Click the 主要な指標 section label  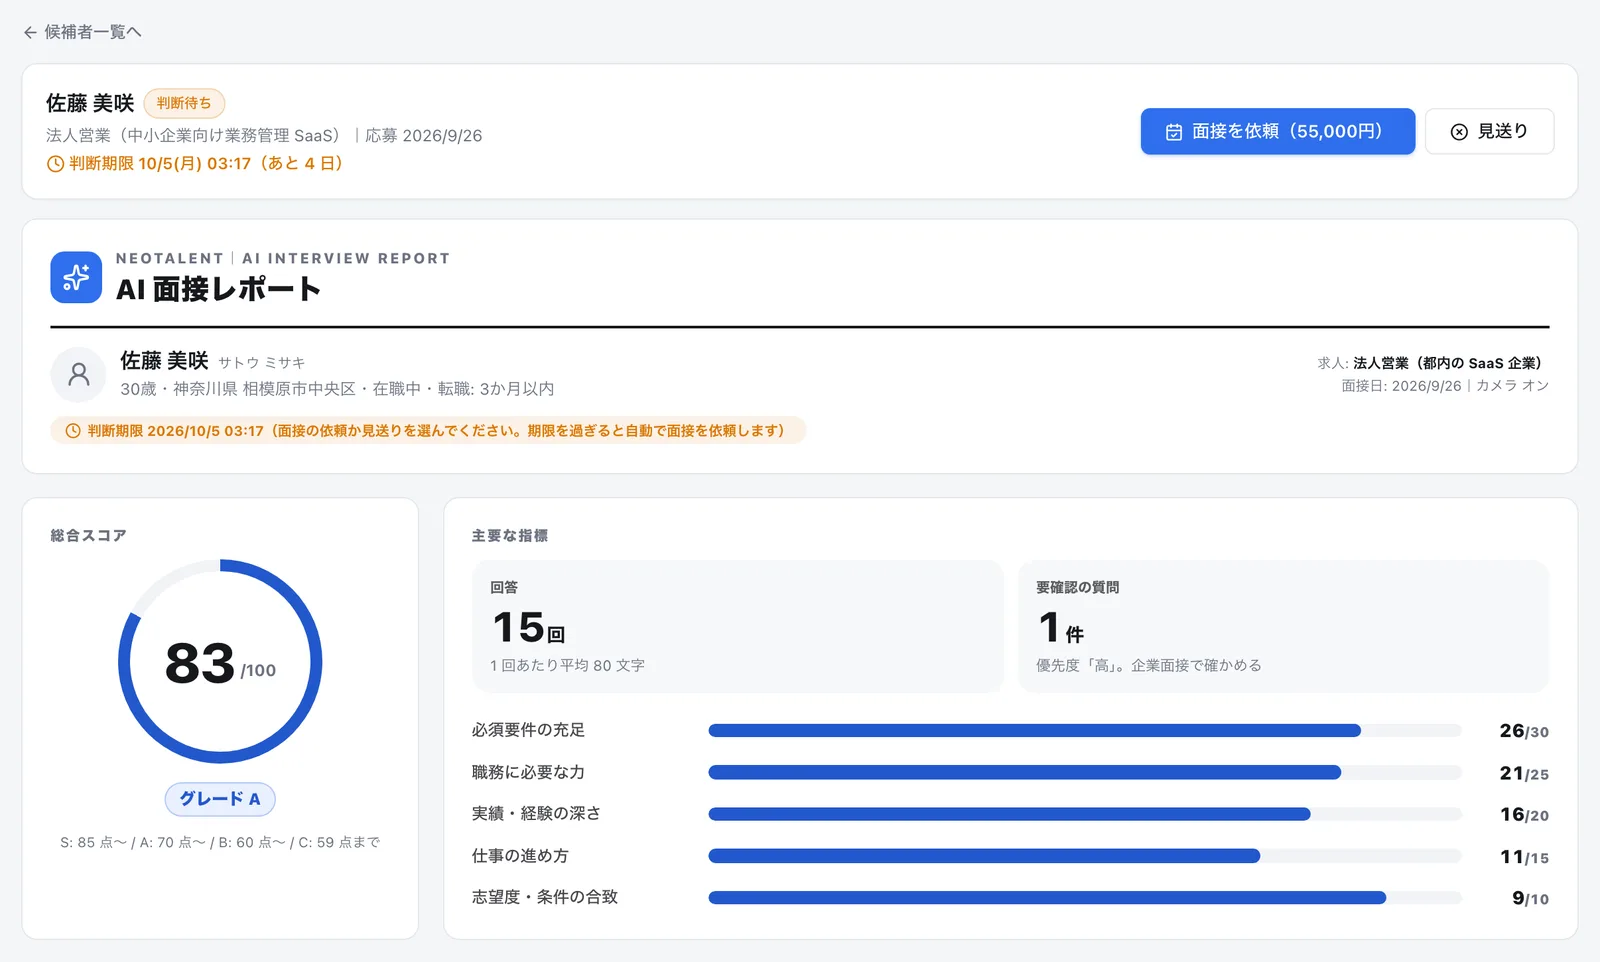pos(510,535)
